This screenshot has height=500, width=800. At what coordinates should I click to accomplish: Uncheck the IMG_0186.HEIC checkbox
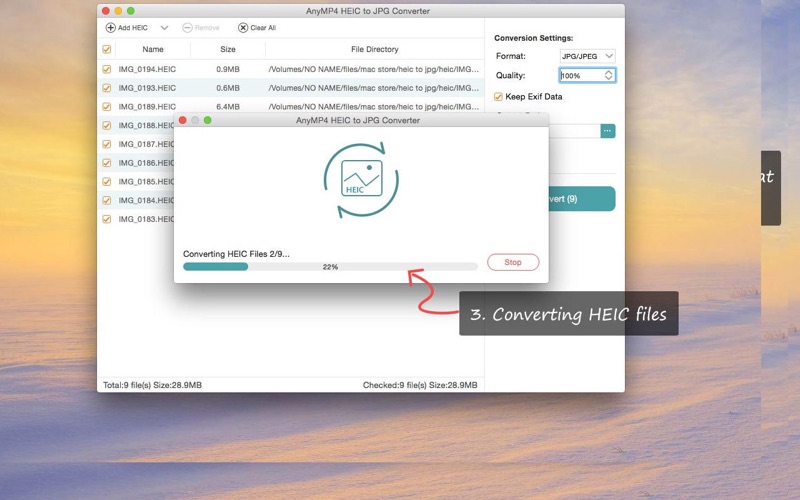coord(107,163)
